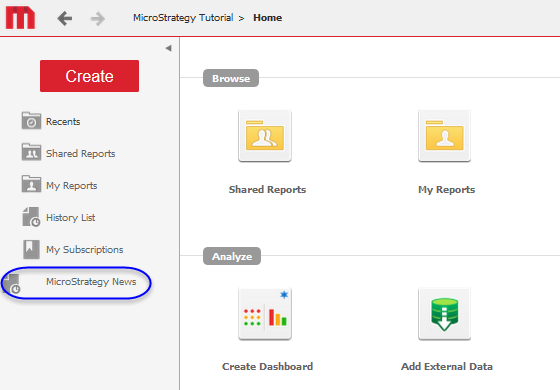560x390 pixels.
Task: Open the Recents folder icon in sidebar
Action: pyautogui.click(x=31, y=121)
